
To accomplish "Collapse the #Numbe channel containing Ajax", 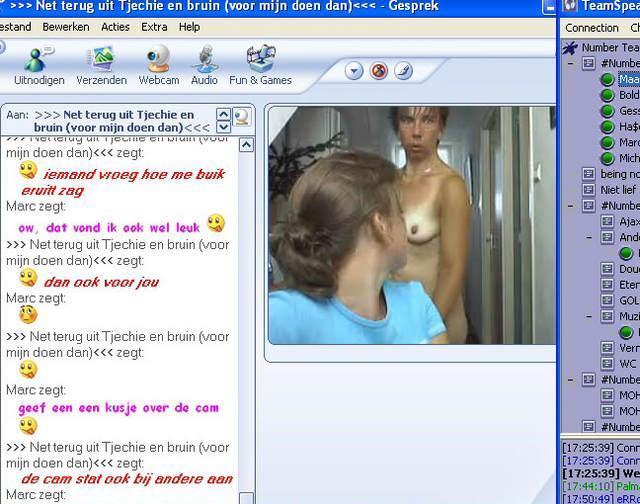I will (x=571, y=205).
